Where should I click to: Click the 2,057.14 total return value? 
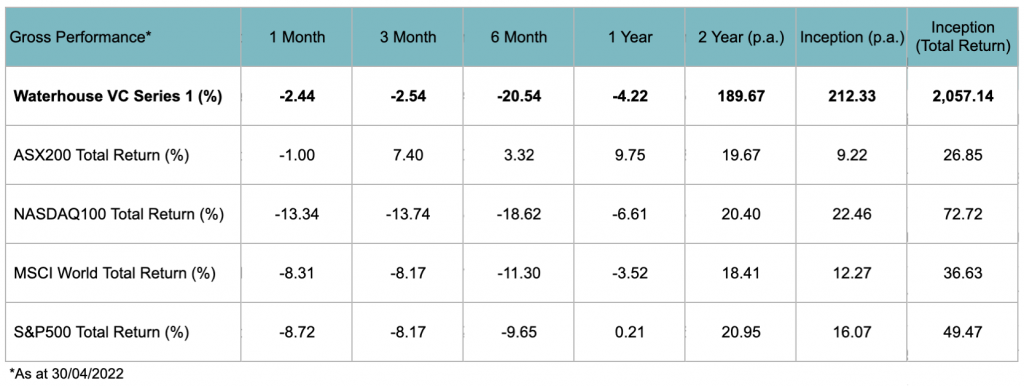click(963, 96)
